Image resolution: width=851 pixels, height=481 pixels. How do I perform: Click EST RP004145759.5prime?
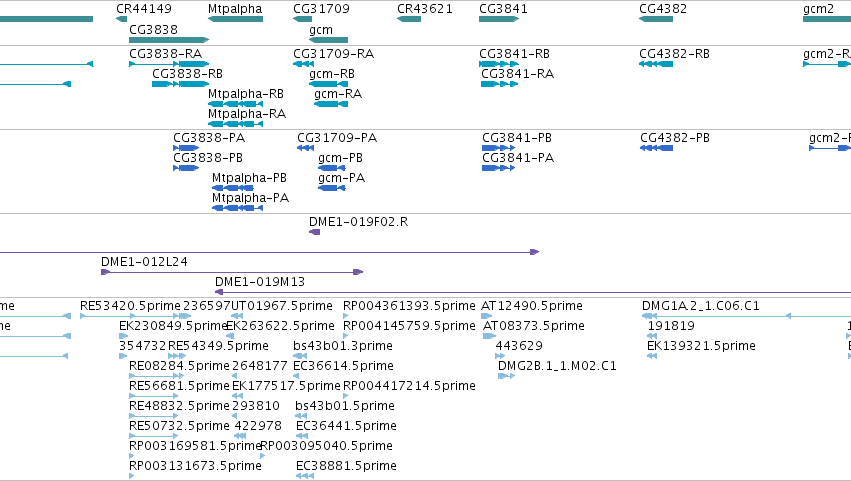click(x=409, y=326)
